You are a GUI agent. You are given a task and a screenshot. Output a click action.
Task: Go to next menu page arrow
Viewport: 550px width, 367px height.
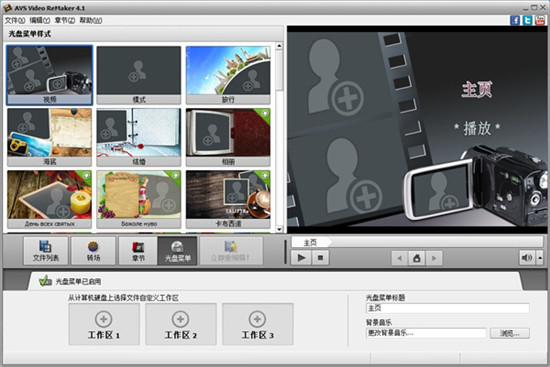(x=434, y=259)
